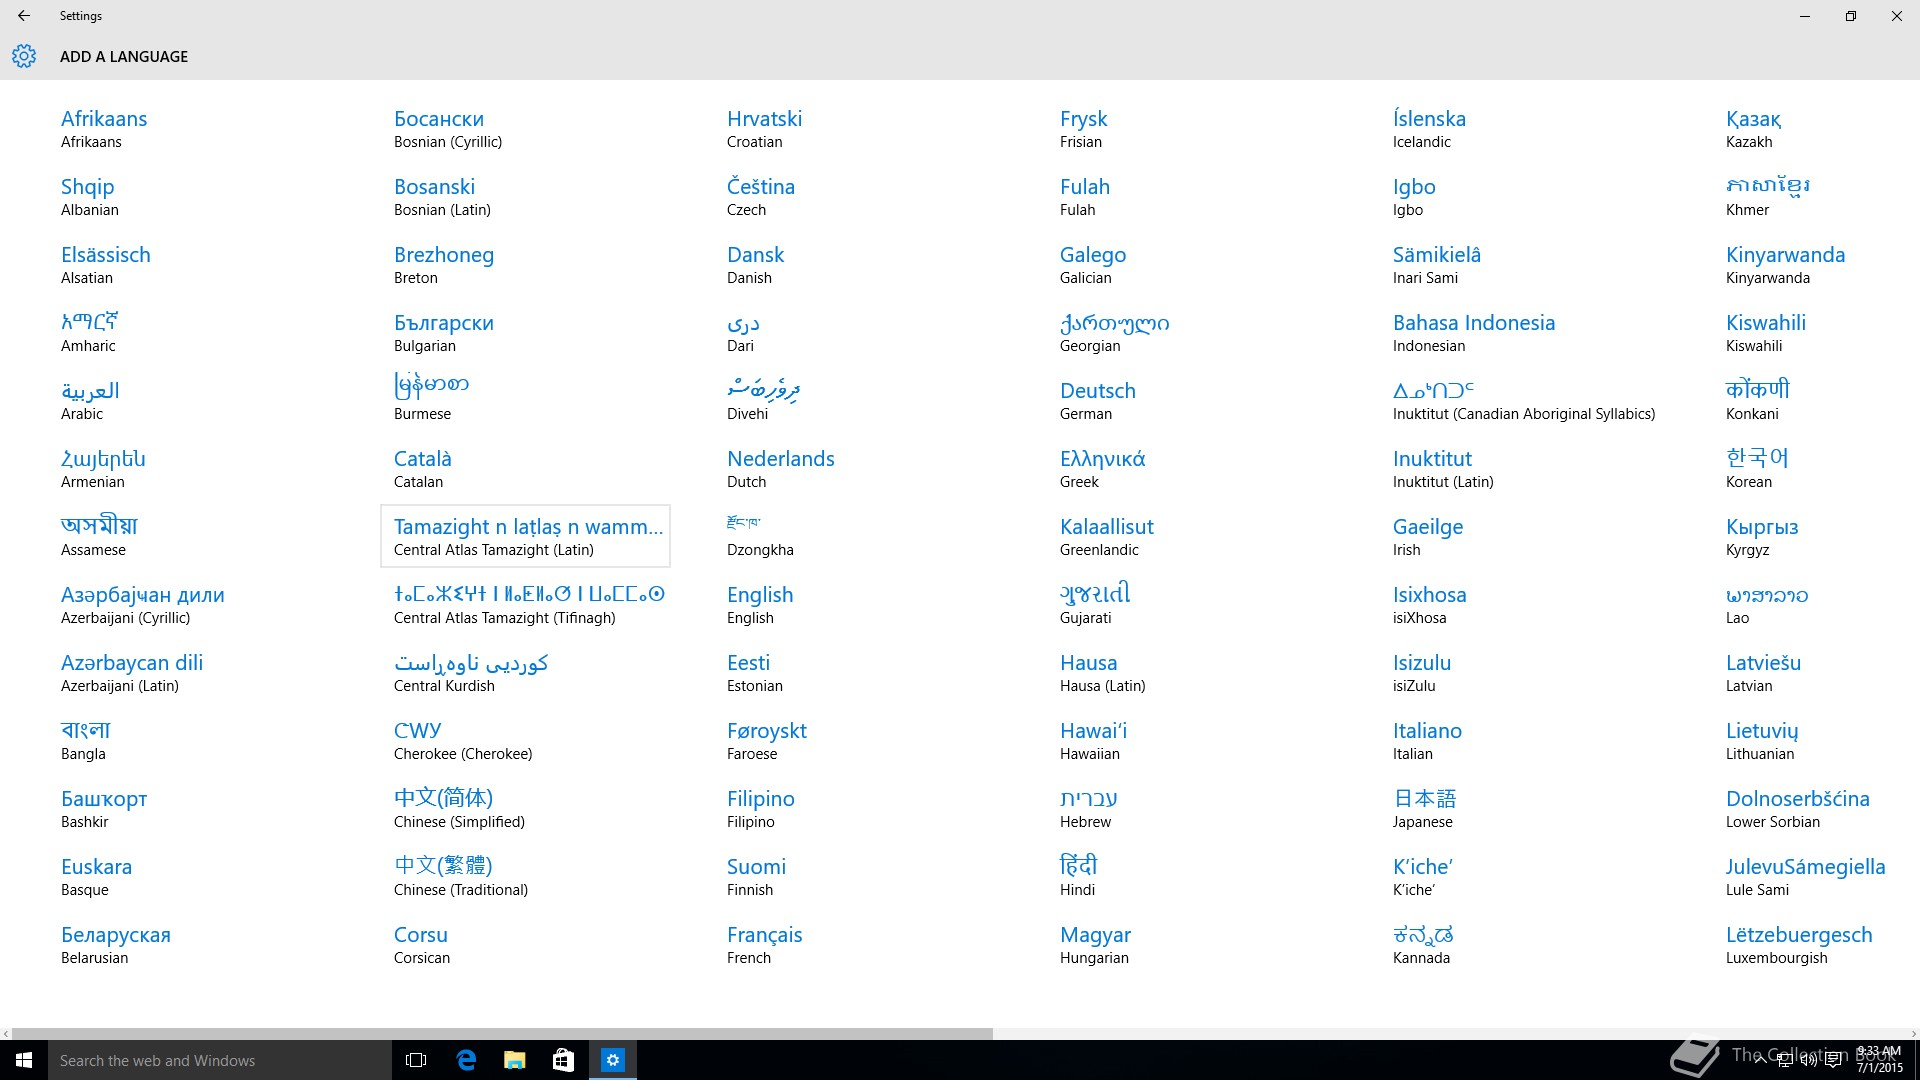Screen dimensions: 1920x1080
Task: Open Task View from the taskbar
Action: 416,1060
